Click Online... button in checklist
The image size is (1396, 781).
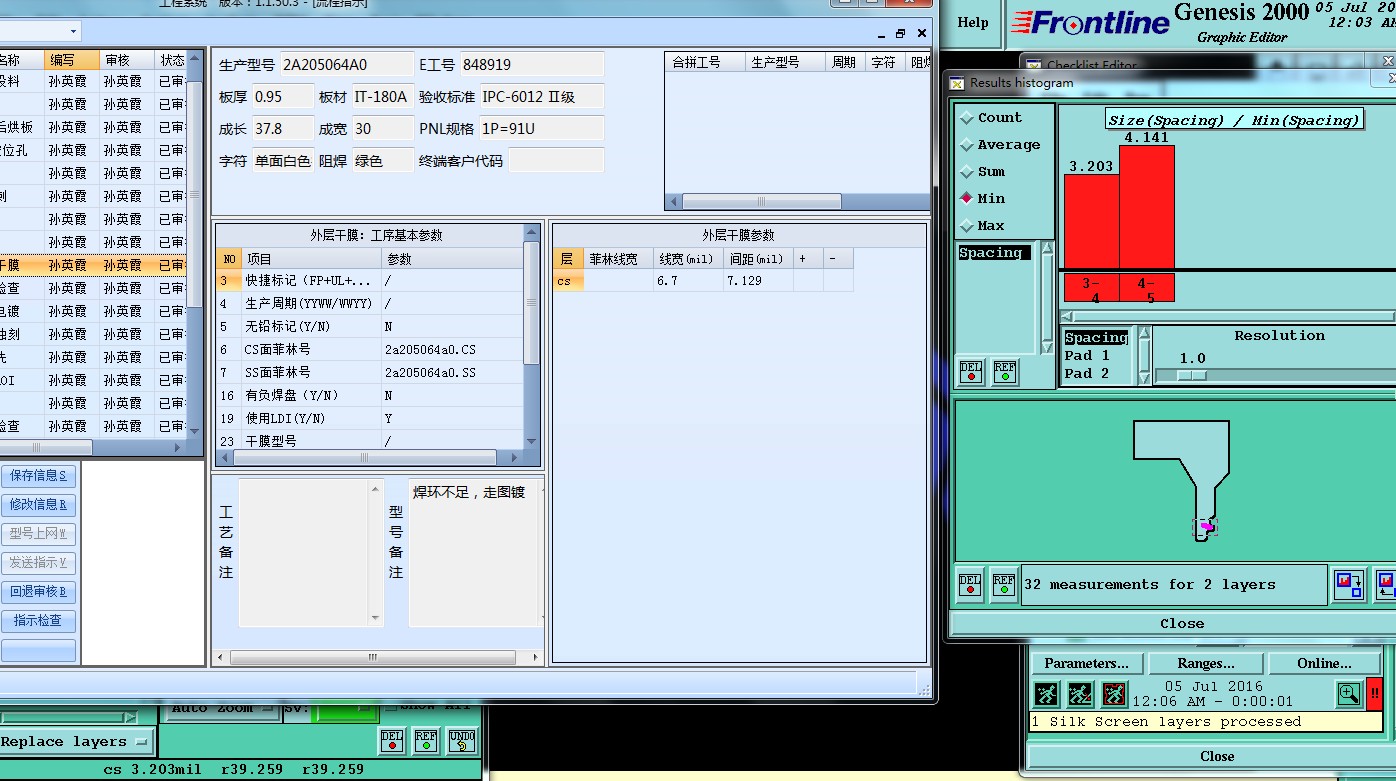pos(1325,663)
